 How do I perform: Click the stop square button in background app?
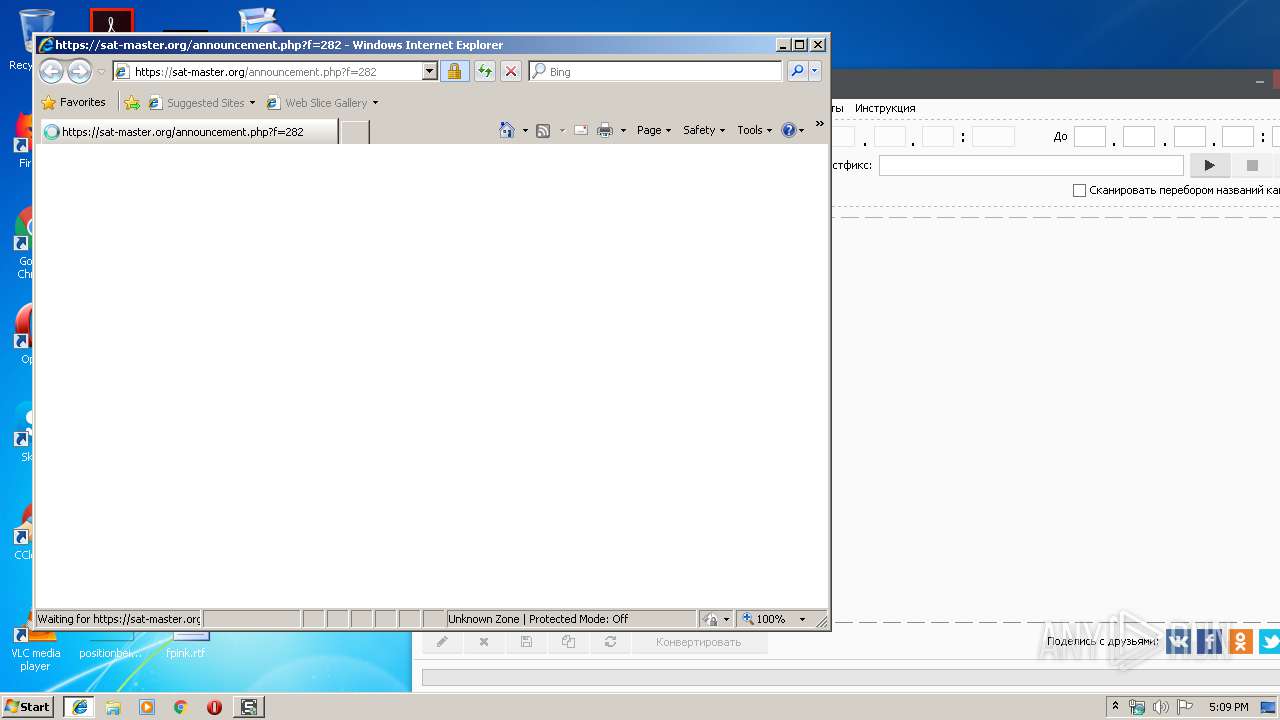click(1252, 165)
